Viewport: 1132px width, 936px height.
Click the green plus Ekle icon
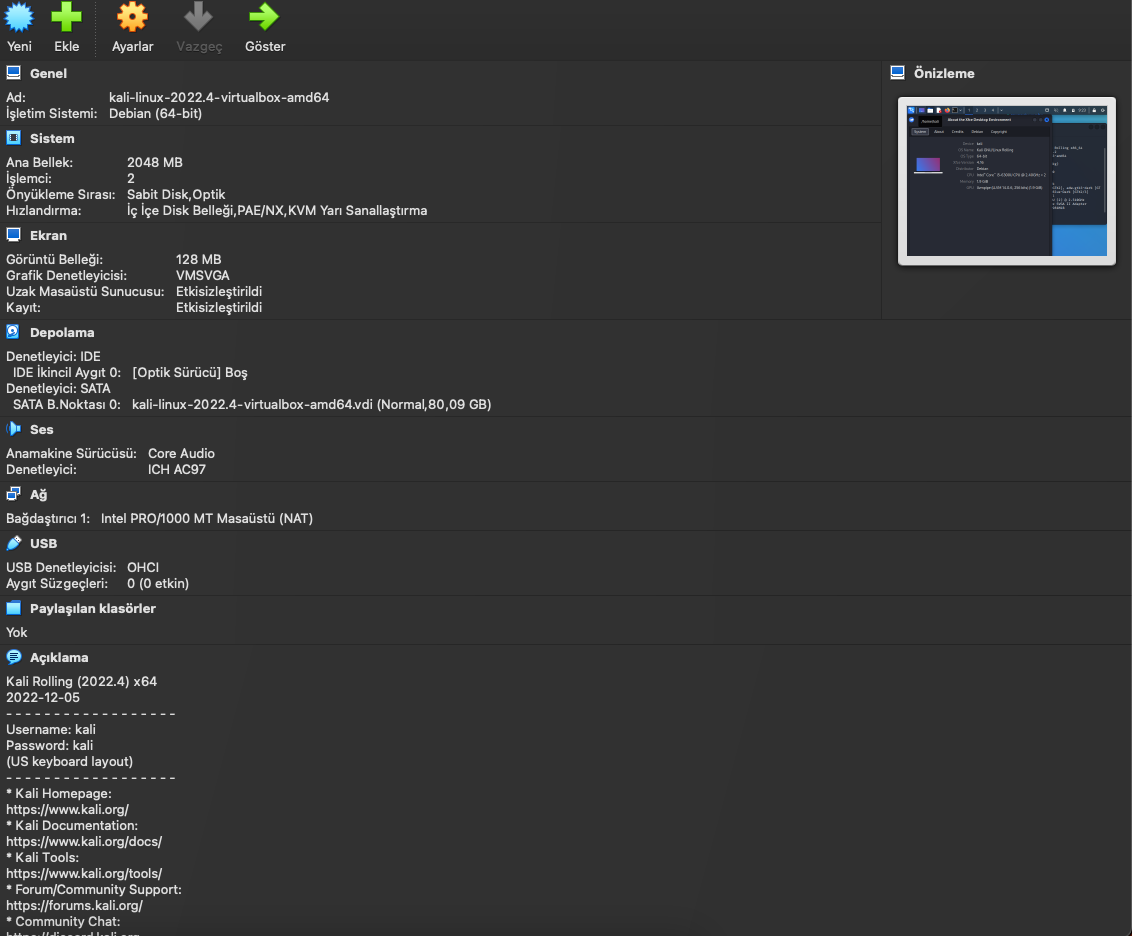67,17
